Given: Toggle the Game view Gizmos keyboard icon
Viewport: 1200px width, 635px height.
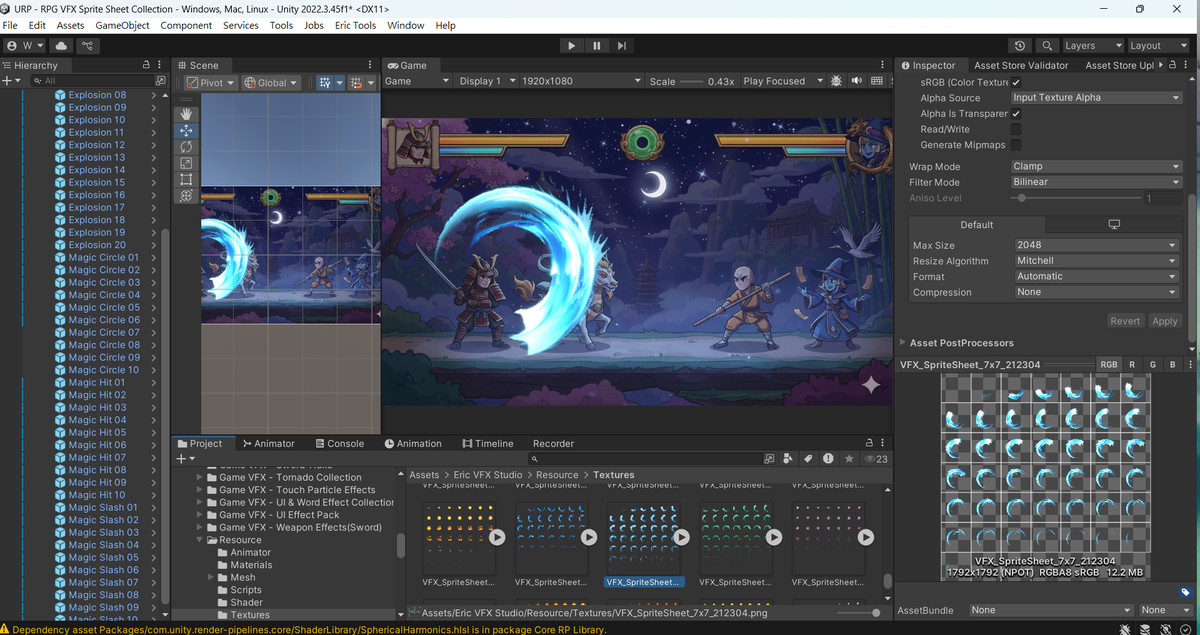Looking at the screenshot, I should coord(877,81).
